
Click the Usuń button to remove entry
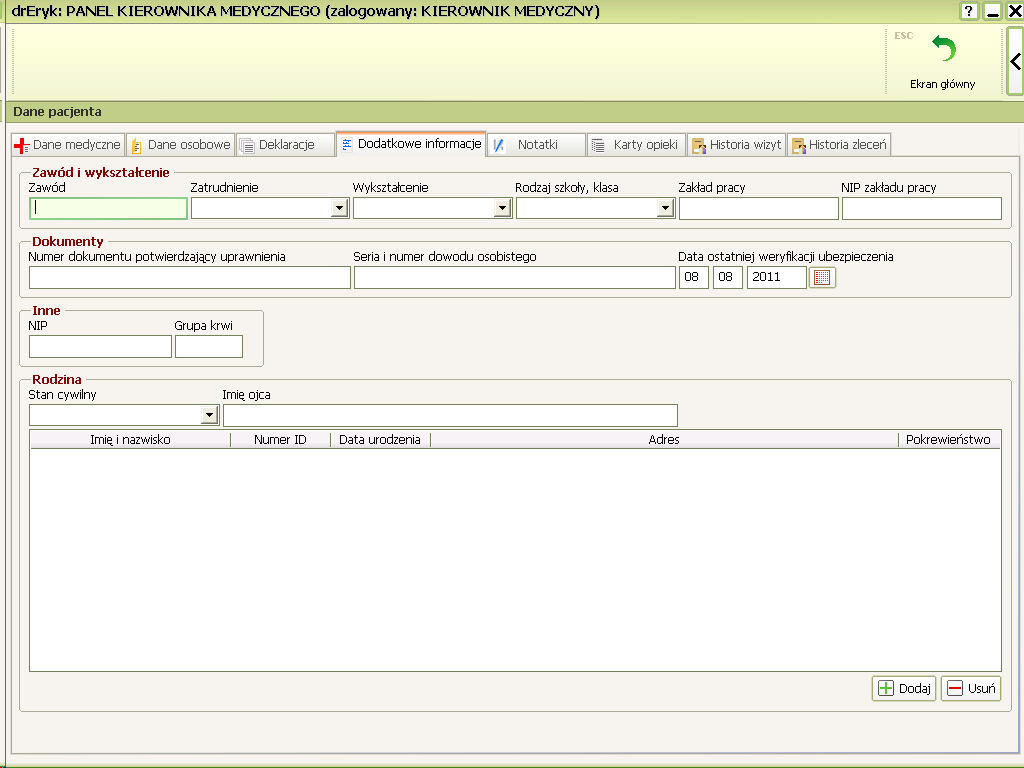coord(971,688)
